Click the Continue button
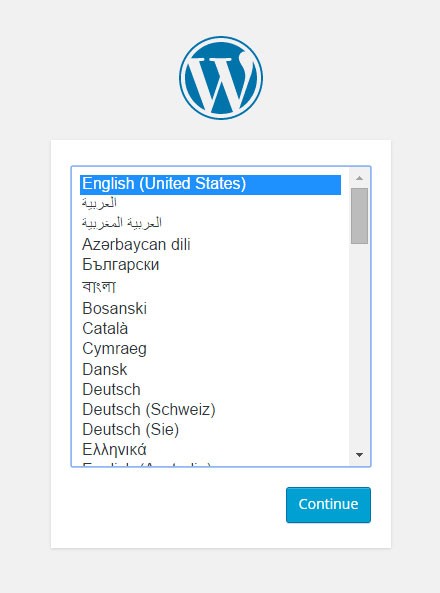Screen dimensions: 440x593 tap(328, 505)
